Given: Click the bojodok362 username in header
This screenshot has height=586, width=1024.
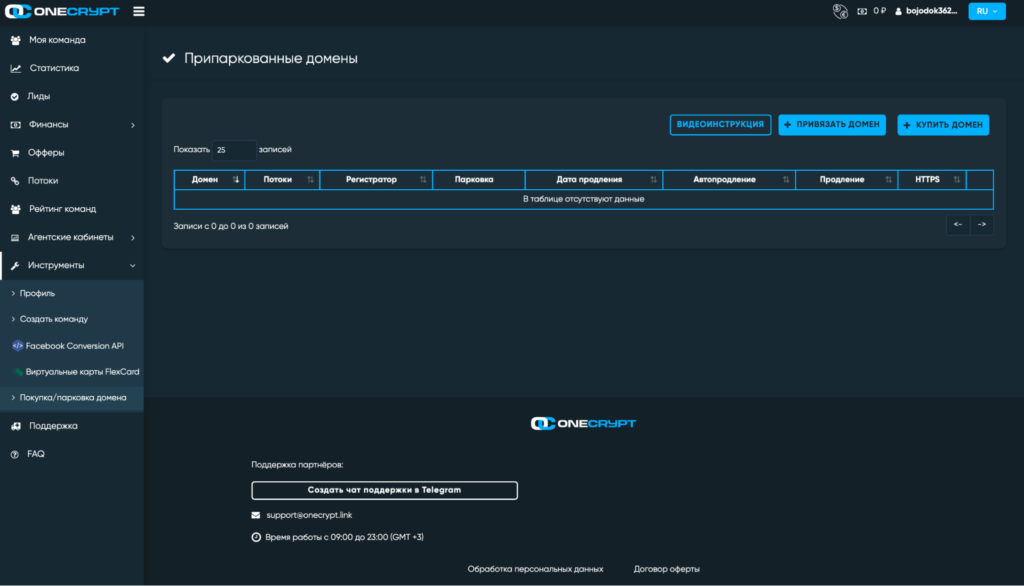Looking at the screenshot, I should [931, 11].
